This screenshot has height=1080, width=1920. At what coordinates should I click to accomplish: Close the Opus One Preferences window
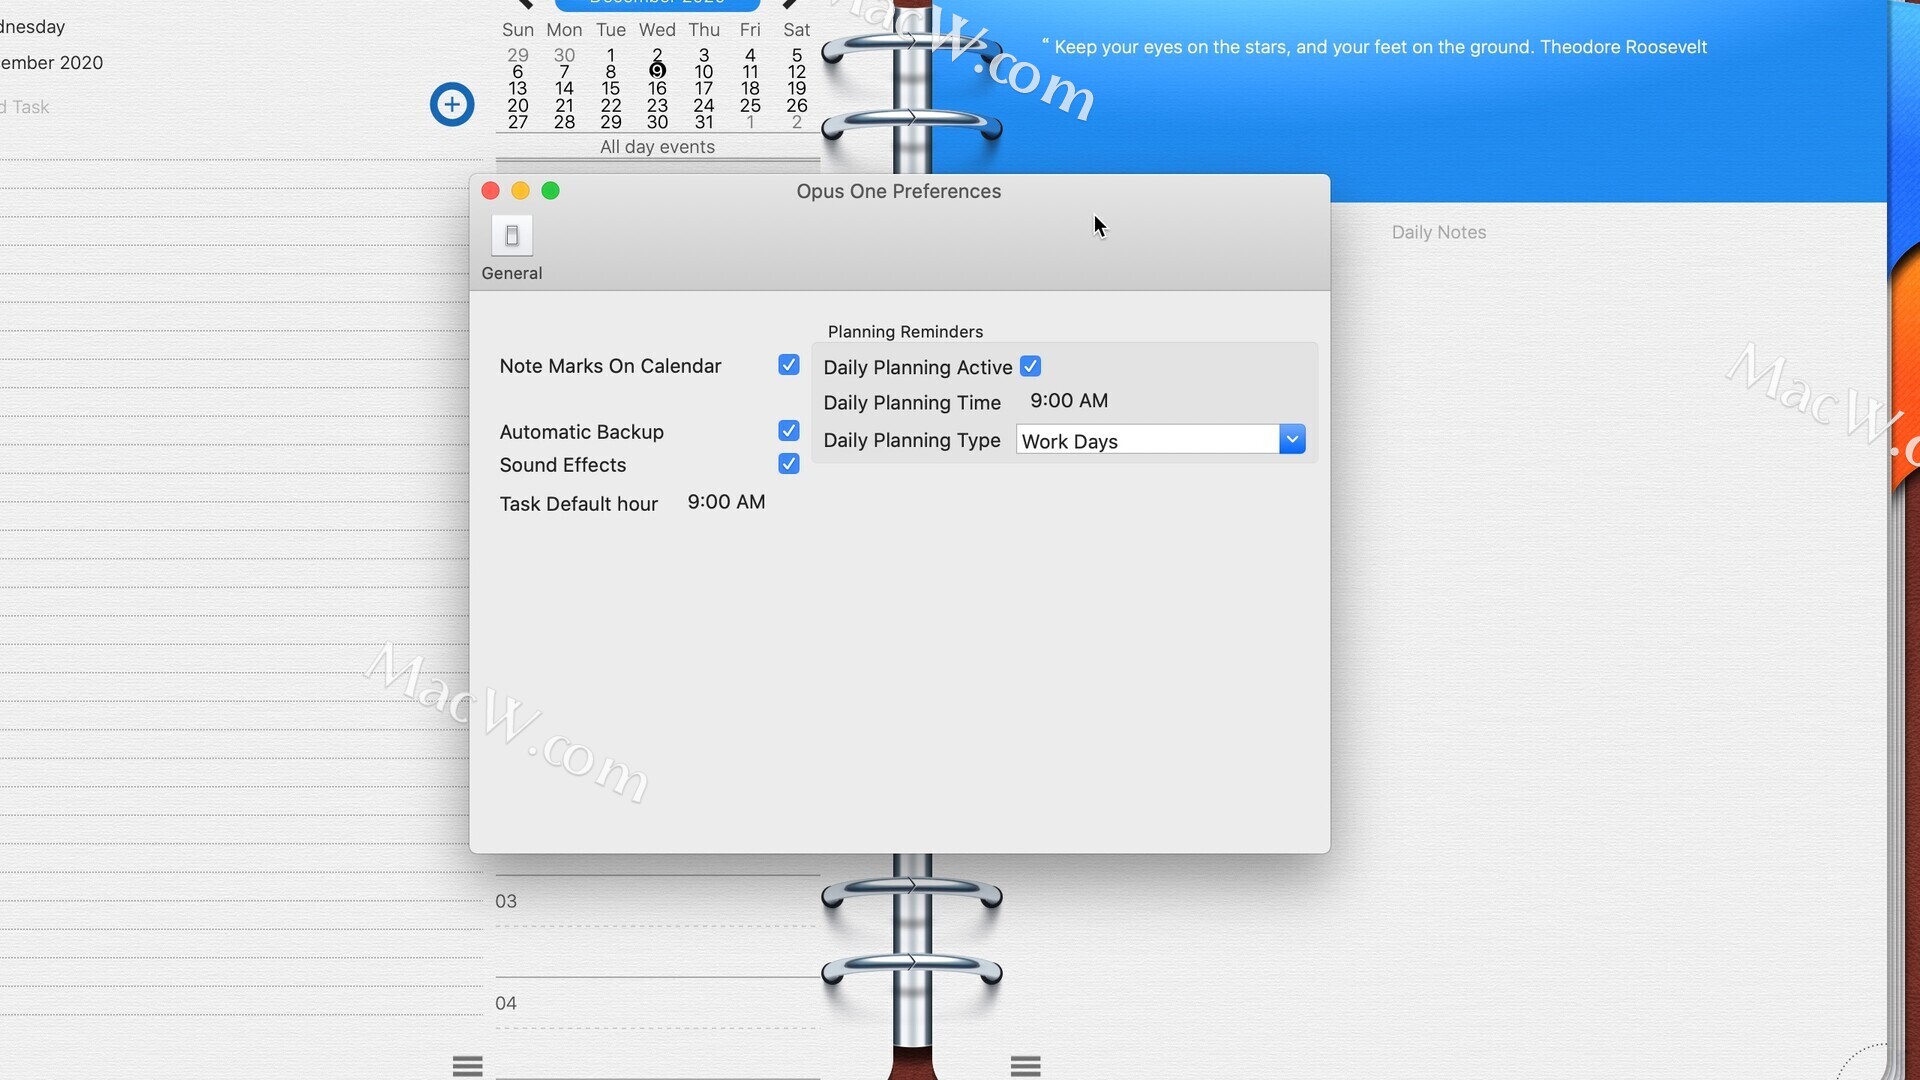490,191
